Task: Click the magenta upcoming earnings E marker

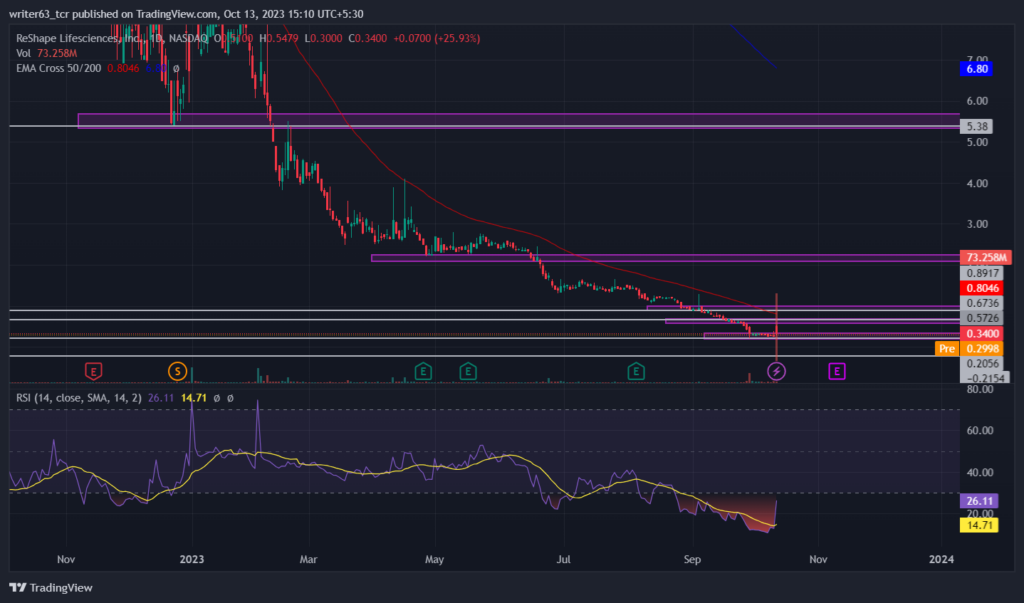Action: click(x=837, y=372)
